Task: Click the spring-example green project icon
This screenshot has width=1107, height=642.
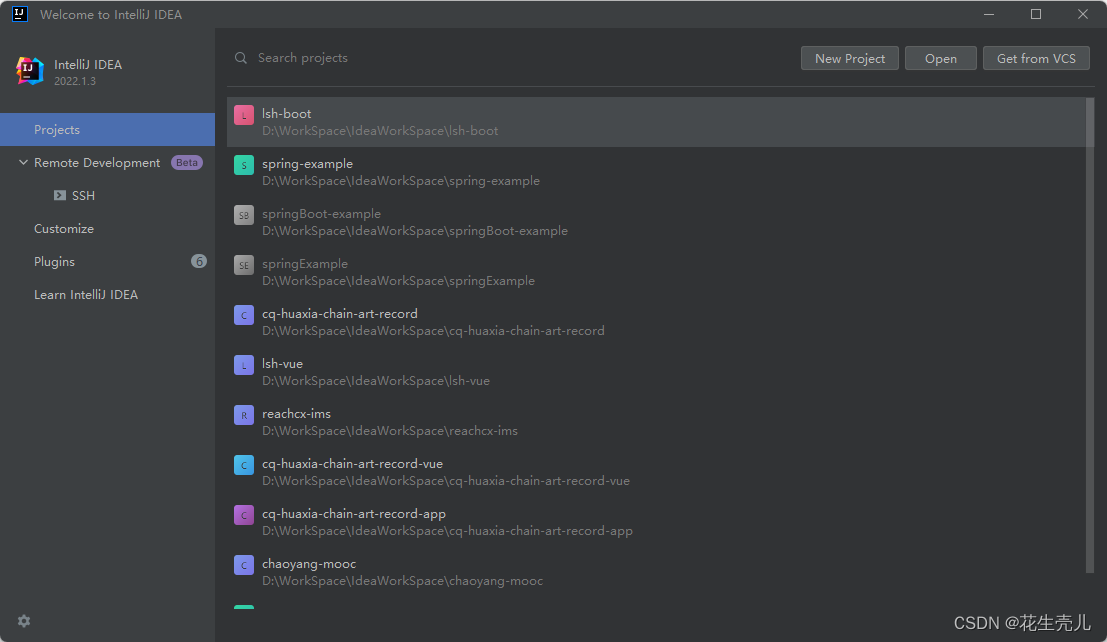Action: pyautogui.click(x=244, y=165)
